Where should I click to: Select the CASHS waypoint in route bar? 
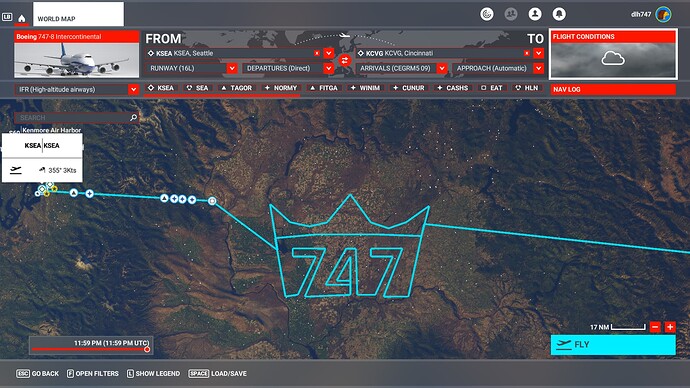coord(452,88)
